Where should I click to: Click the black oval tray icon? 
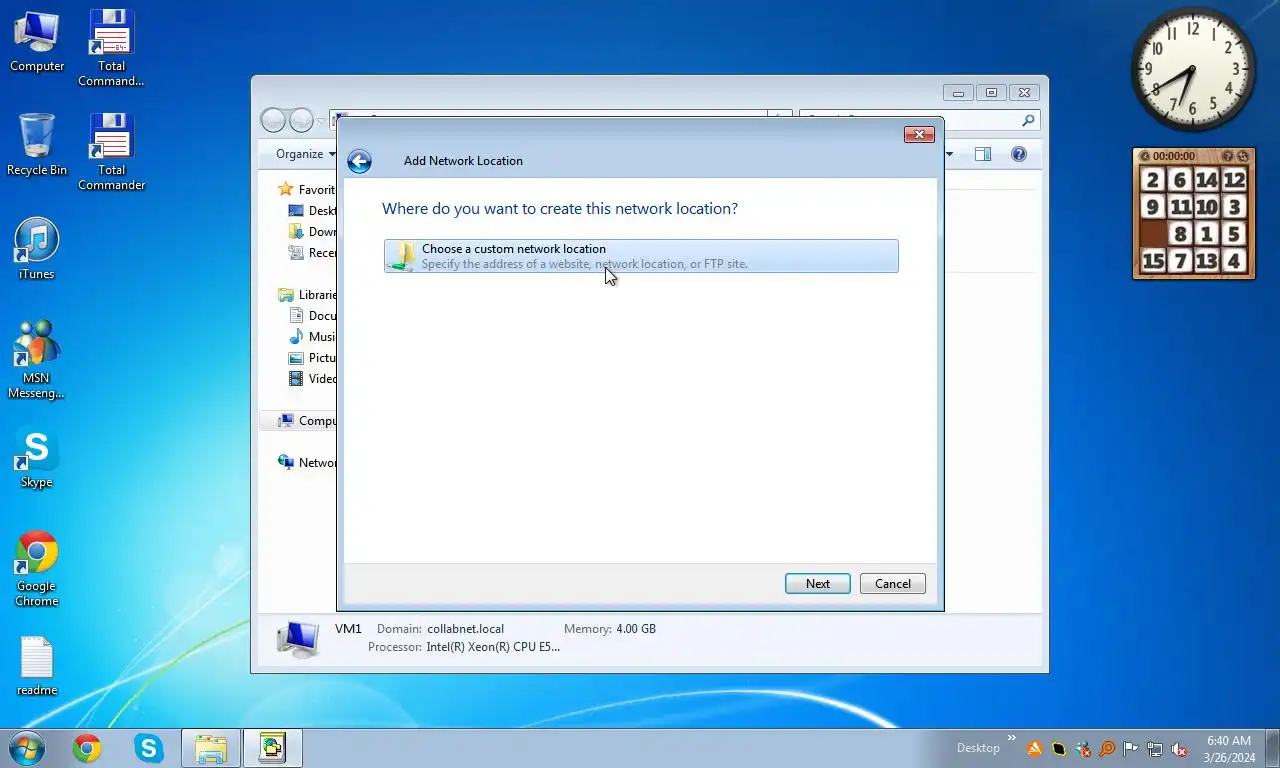click(x=1059, y=749)
